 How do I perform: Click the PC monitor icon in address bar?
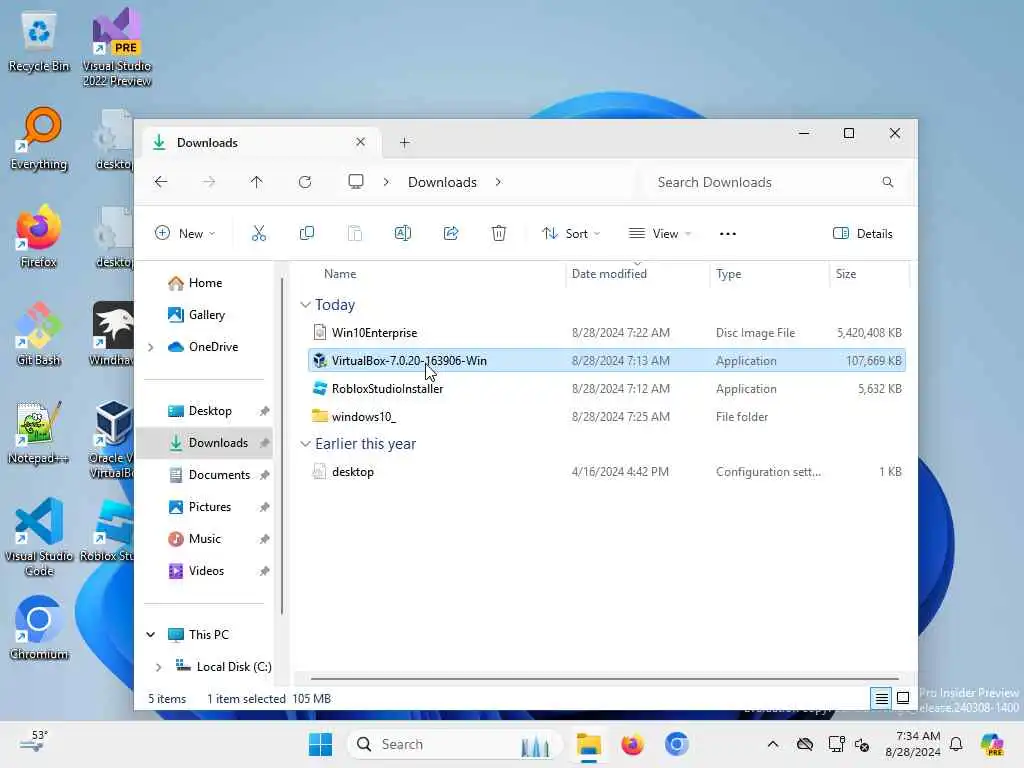click(x=355, y=182)
